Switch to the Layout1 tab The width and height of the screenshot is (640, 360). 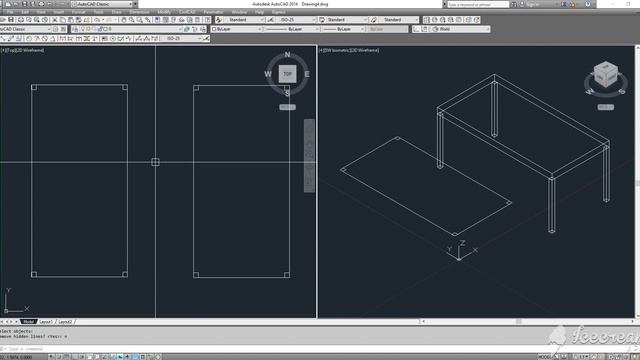click(46, 322)
